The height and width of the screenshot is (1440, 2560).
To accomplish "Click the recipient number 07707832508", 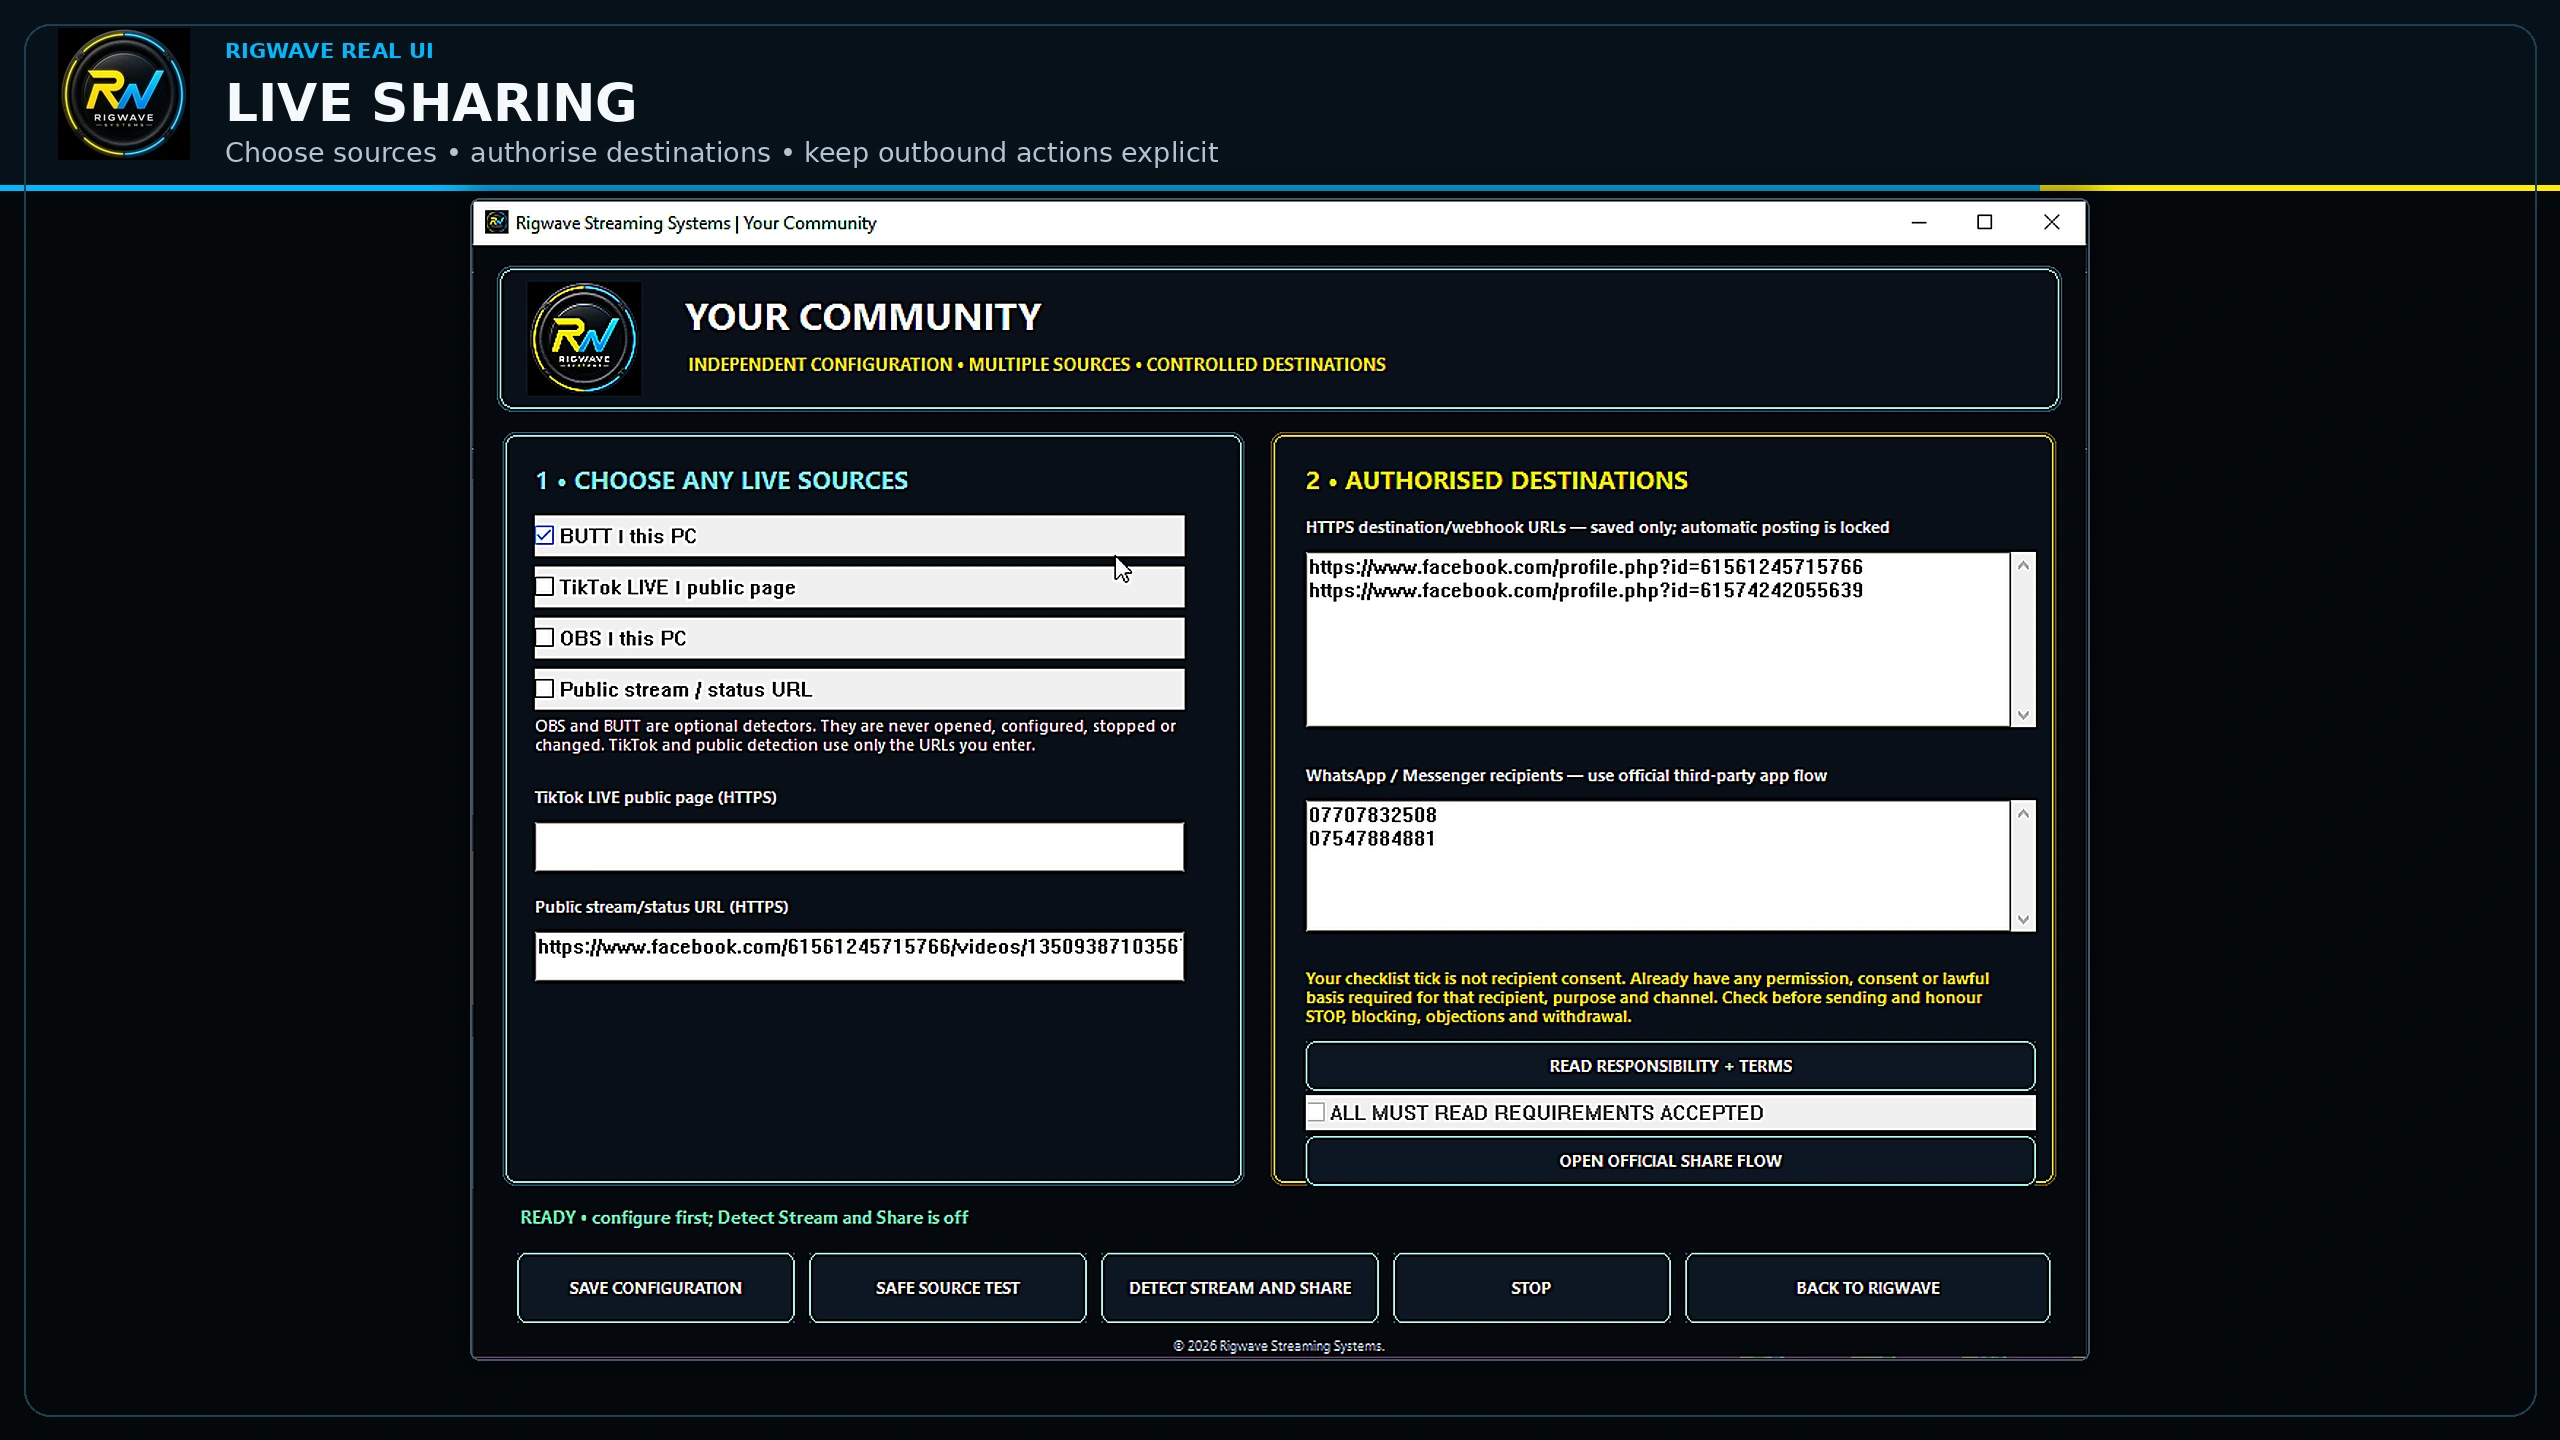I will (x=1372, y=815).
